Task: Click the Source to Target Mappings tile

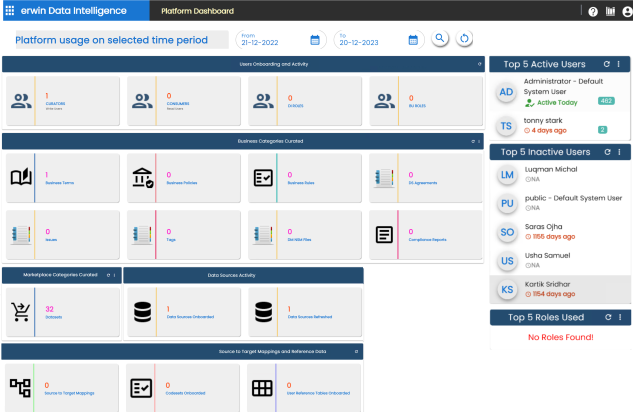Action: coord(61,387)
